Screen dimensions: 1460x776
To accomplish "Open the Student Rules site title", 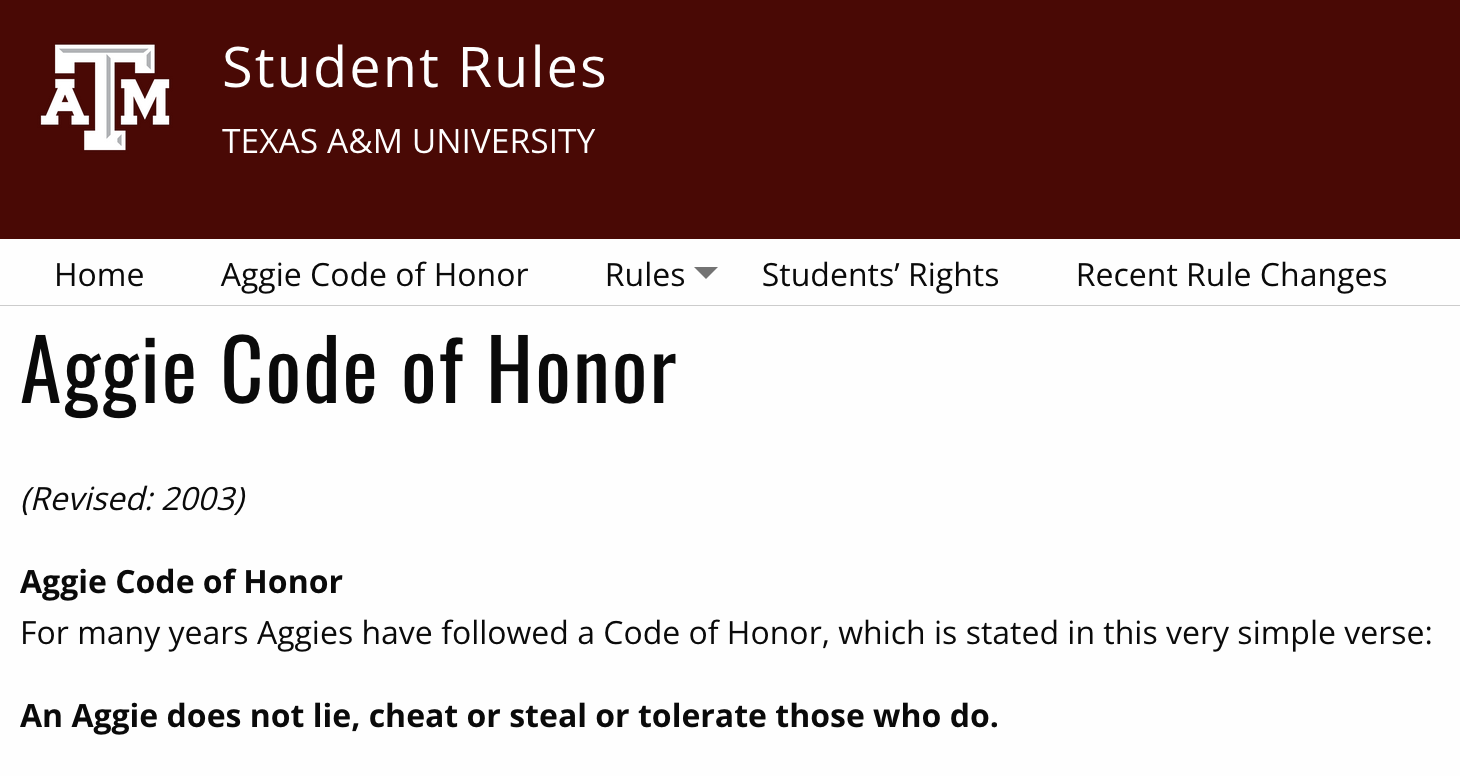I will 413,68.
